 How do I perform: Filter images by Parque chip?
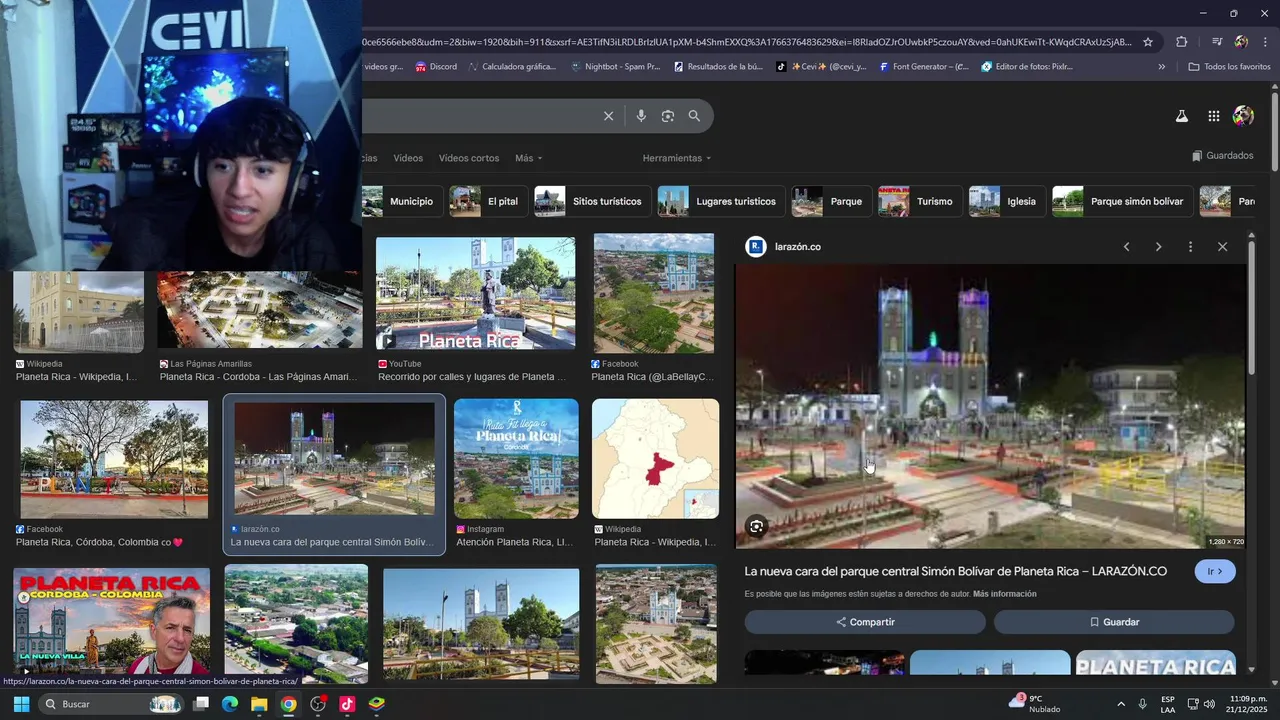click(831, 201)
